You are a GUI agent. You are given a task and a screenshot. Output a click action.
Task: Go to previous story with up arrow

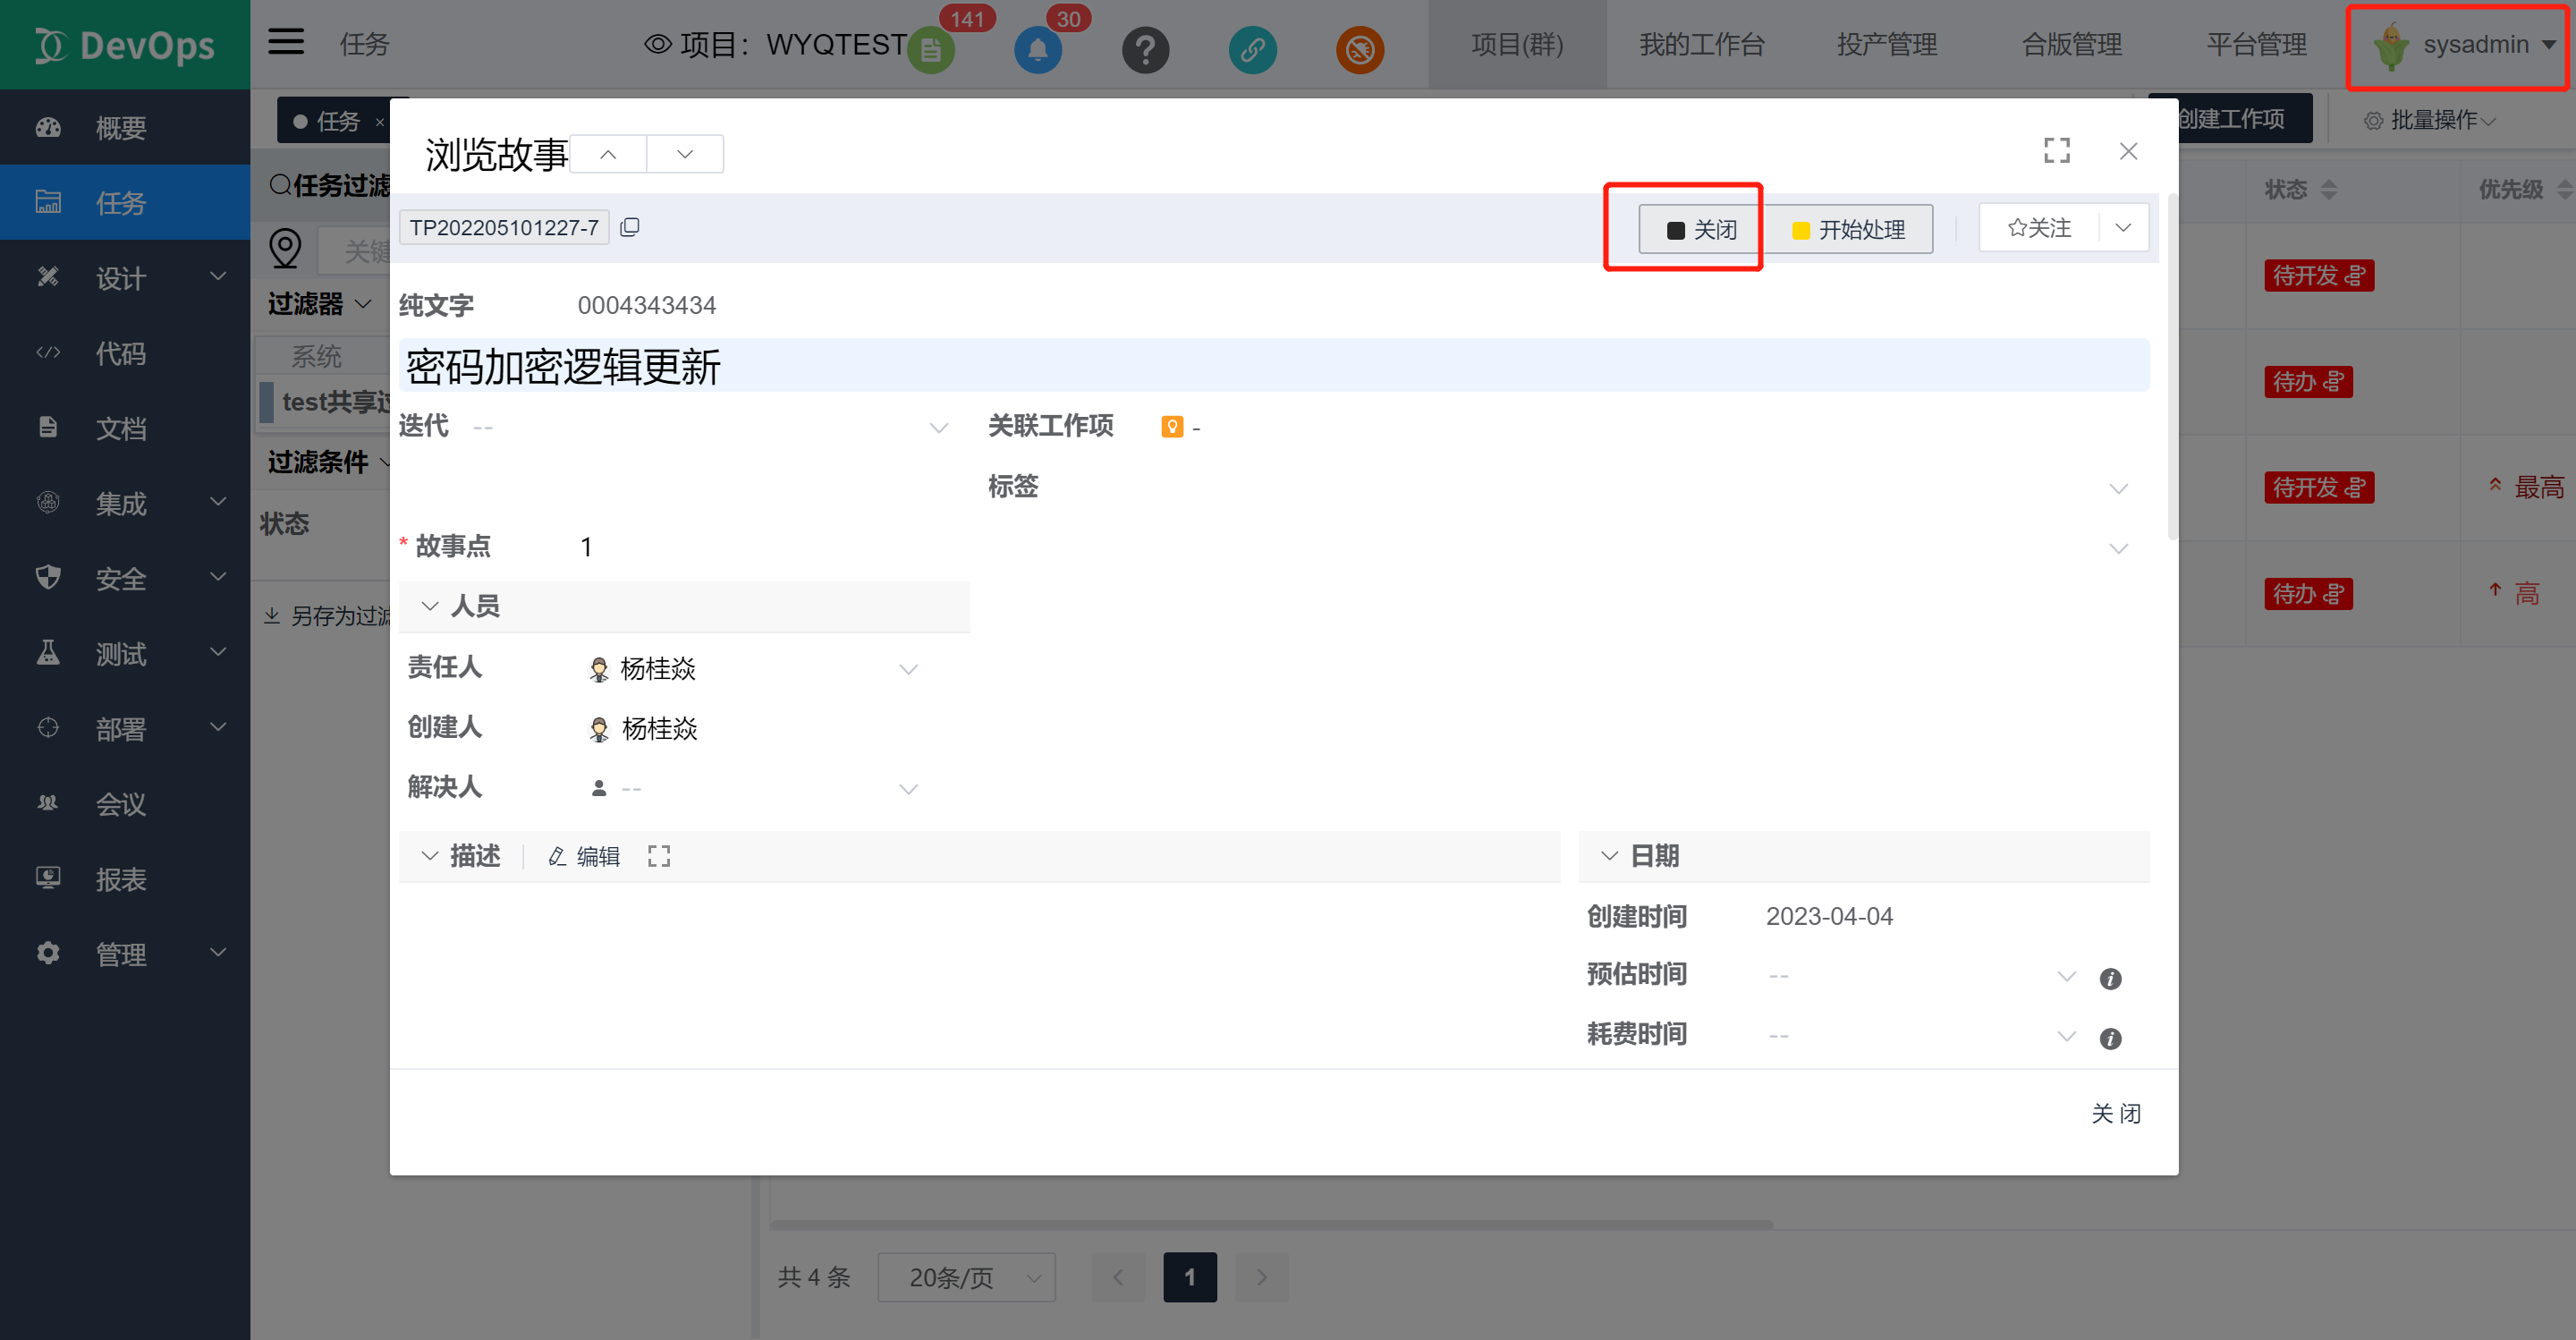click(608, 154)
